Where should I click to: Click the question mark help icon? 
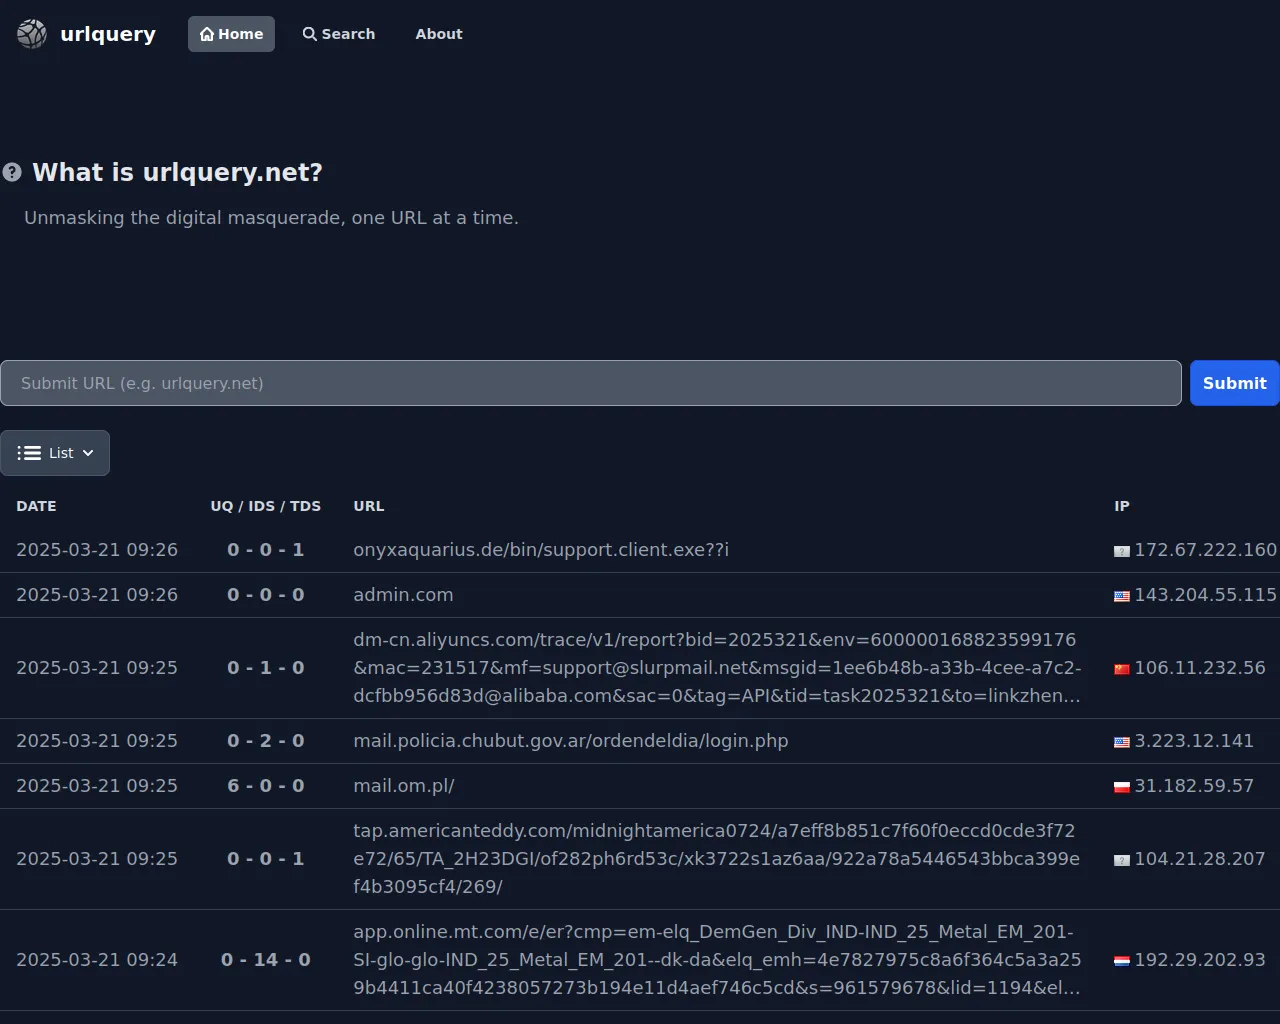[12, 172]
